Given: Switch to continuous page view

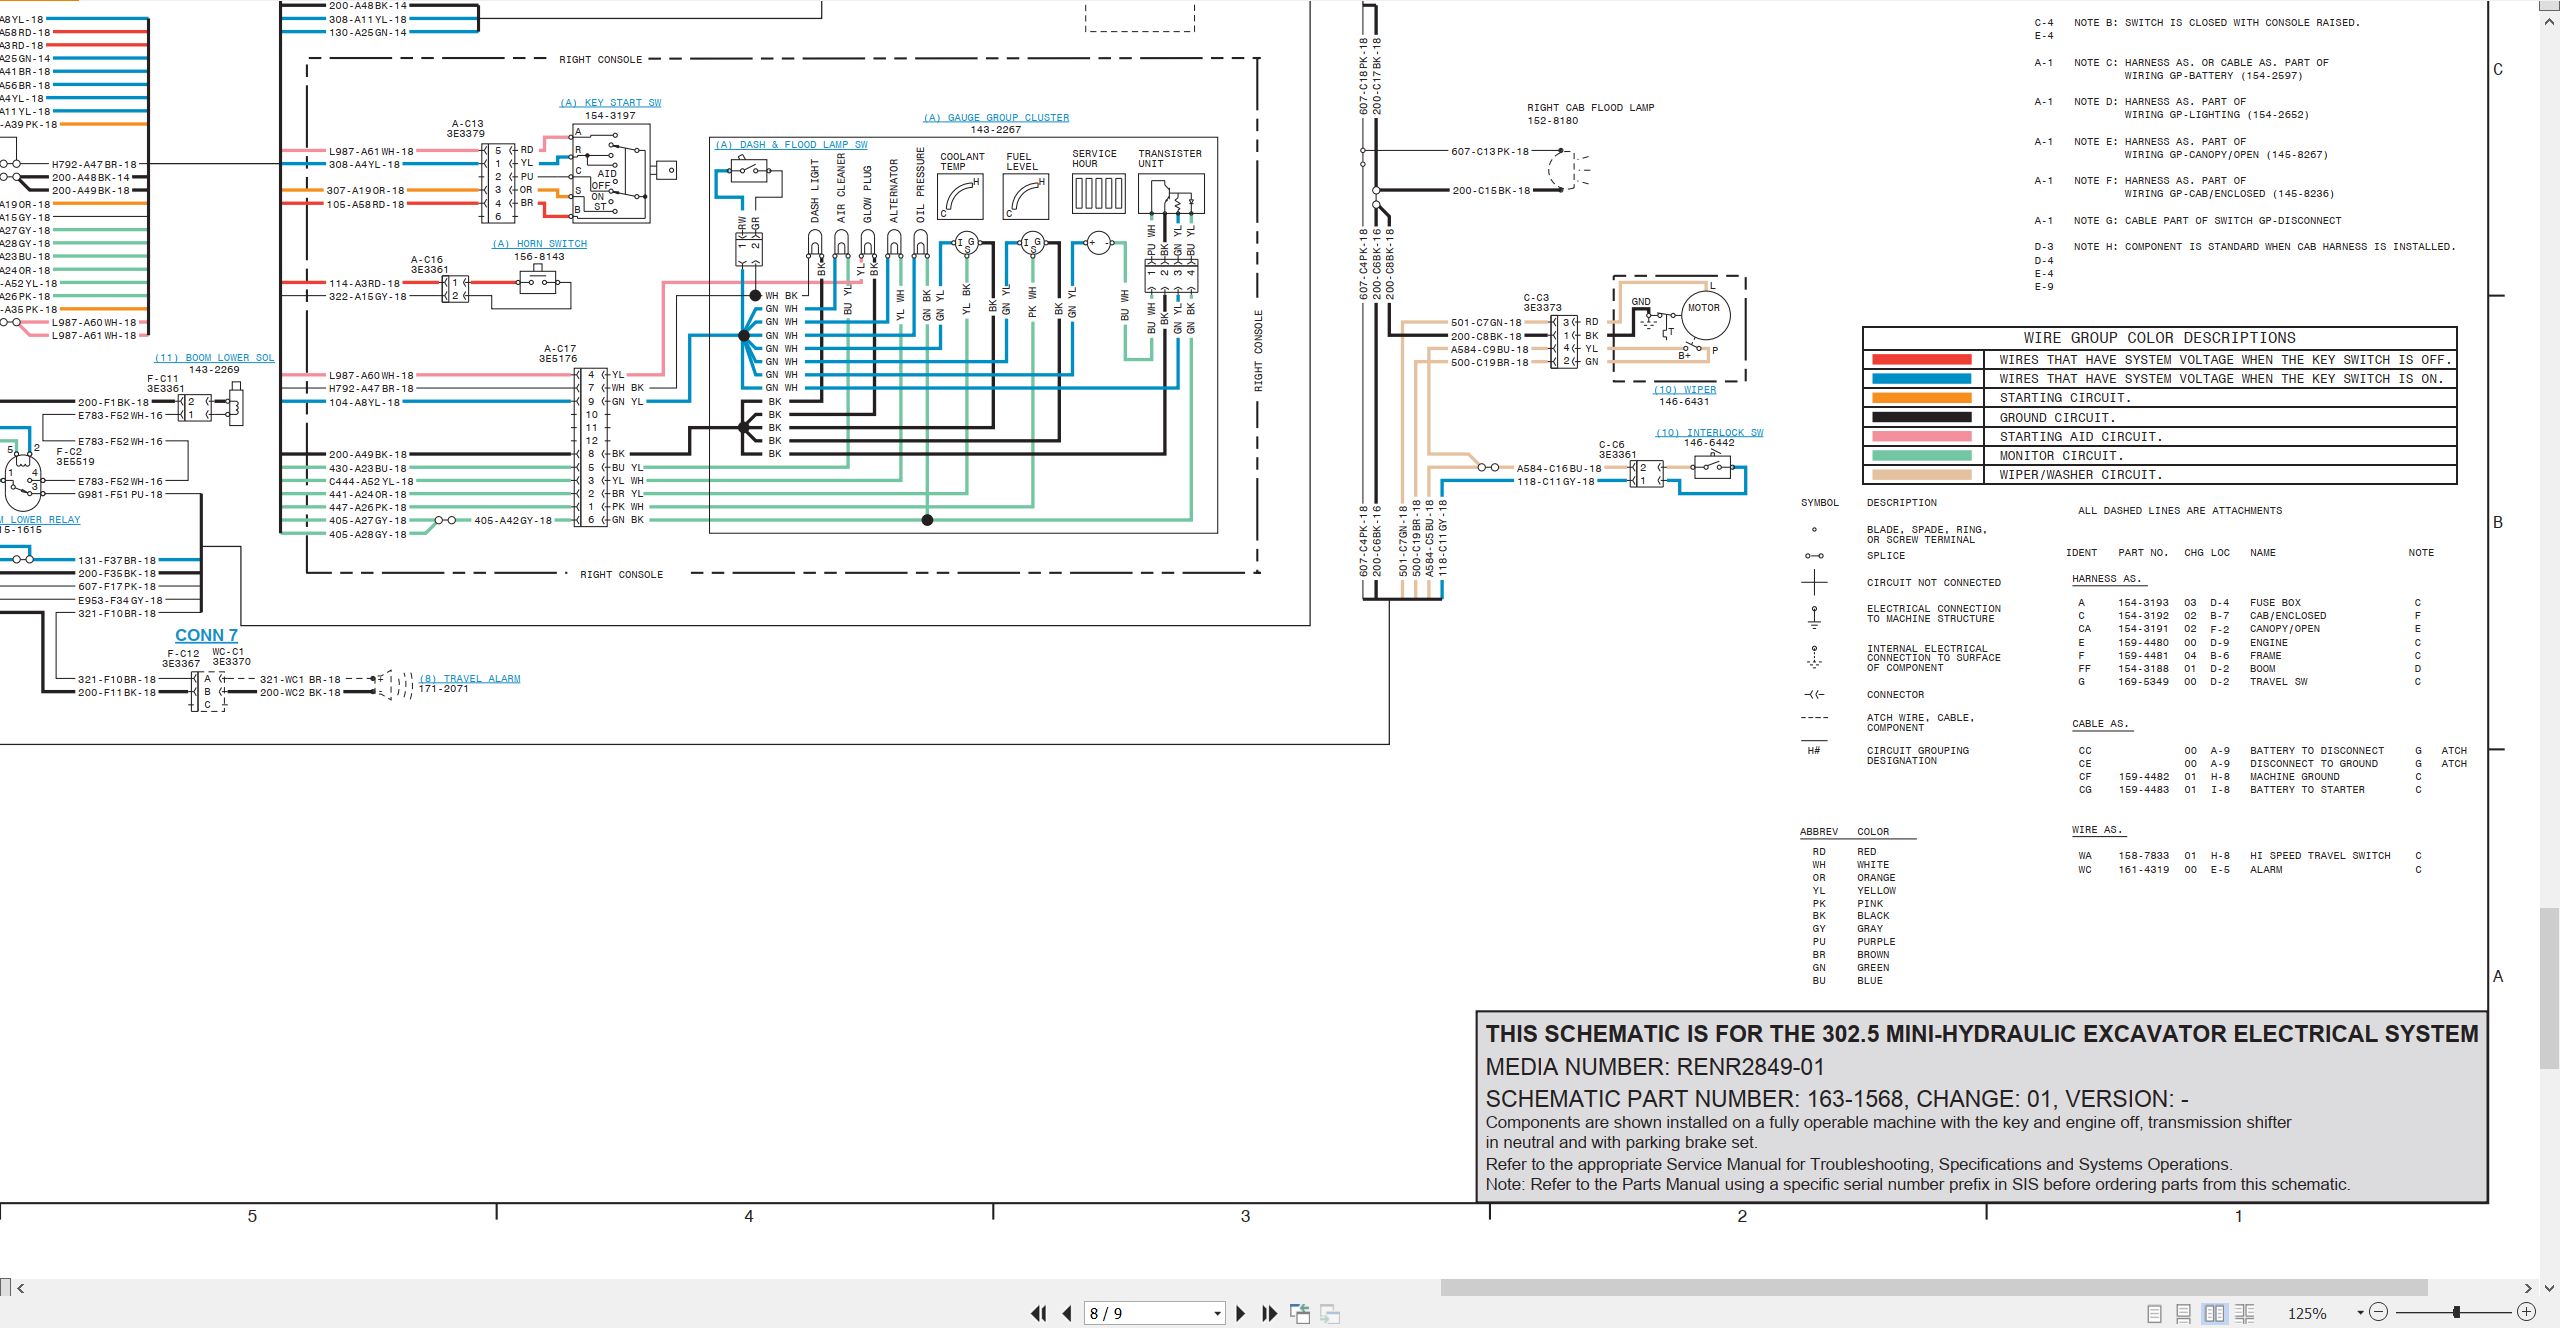Looking at the screenshot, I should tap(2184, 1313).
